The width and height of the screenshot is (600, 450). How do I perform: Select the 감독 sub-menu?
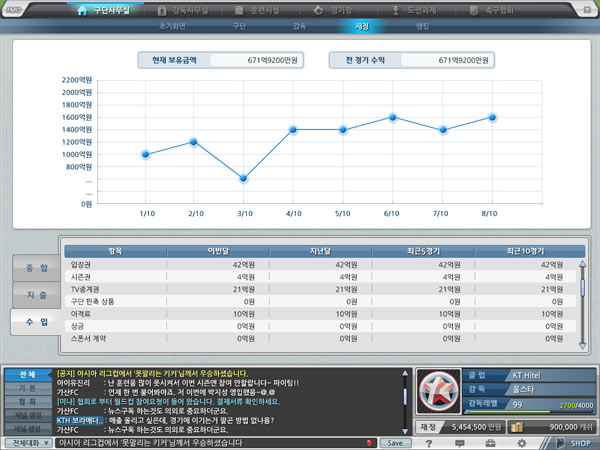299,26
